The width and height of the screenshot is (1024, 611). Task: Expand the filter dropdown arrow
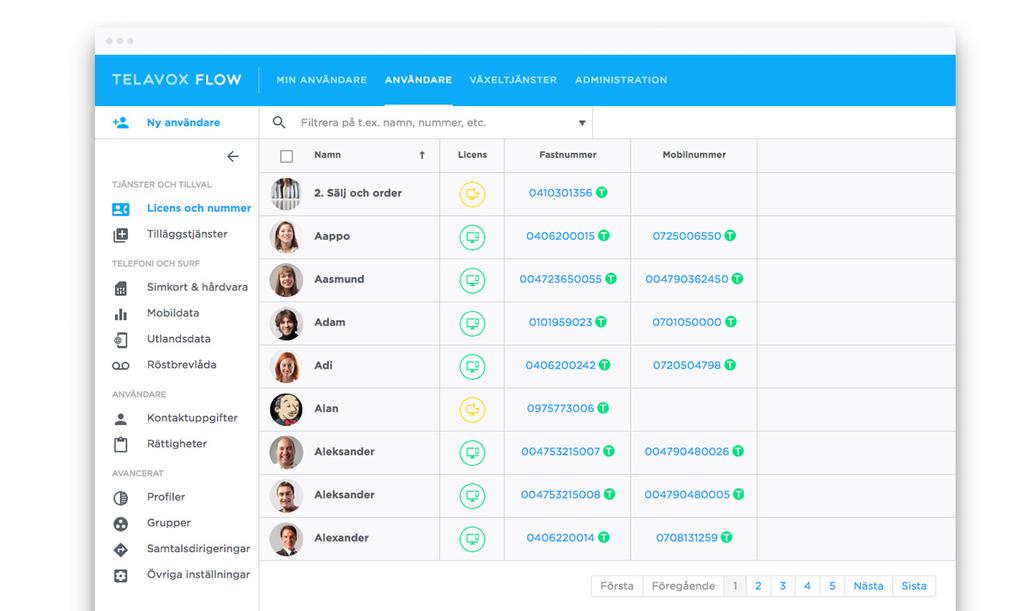pos(582,123)
